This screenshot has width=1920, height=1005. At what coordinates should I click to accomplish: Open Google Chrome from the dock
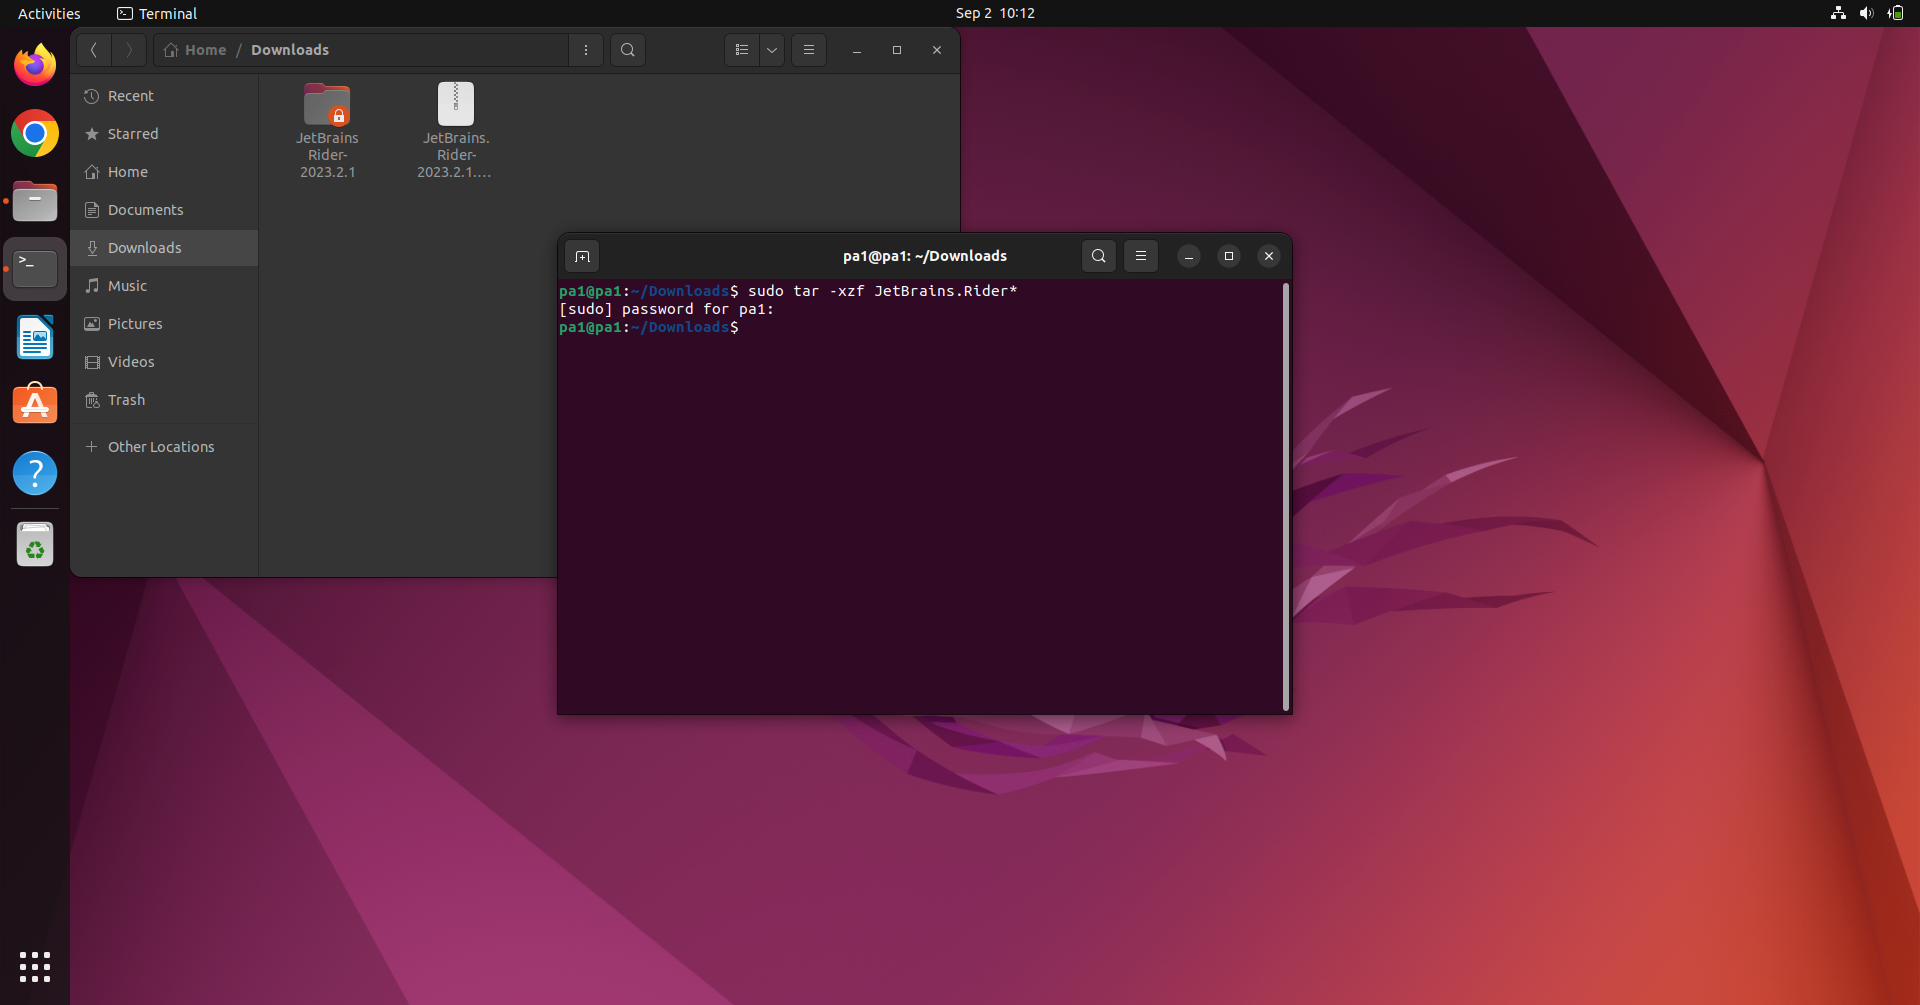tap(34, 133)
